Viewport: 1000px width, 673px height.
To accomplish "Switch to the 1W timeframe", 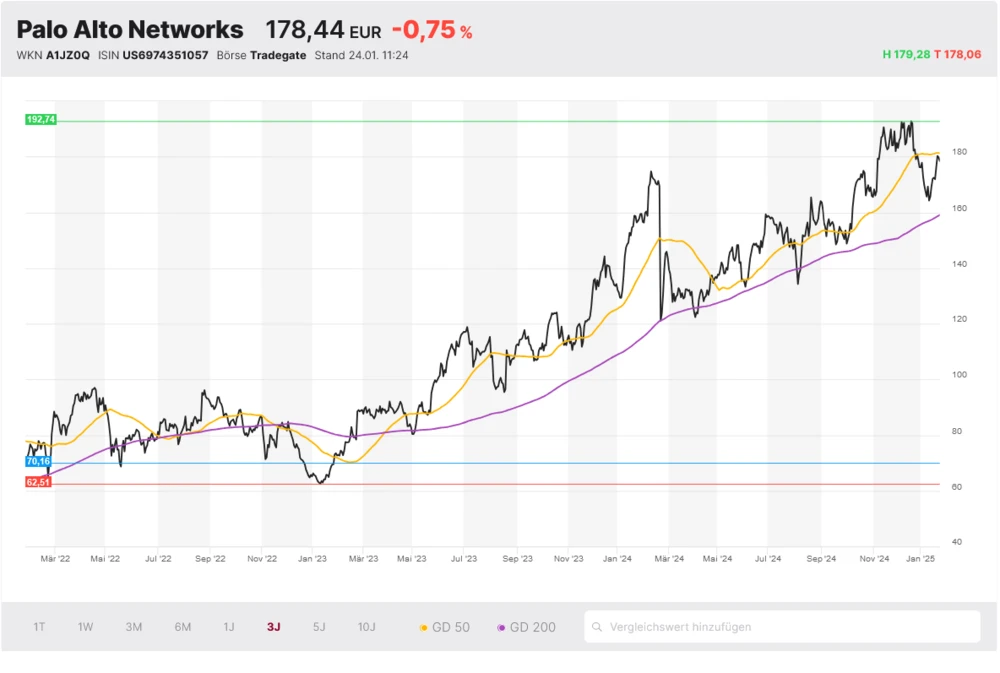I will click(85, 627).
